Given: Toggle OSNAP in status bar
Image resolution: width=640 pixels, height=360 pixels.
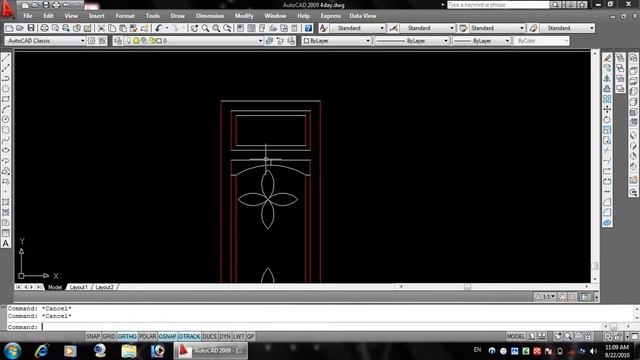Looking at the screenshot, I should (x=167, y=336).
